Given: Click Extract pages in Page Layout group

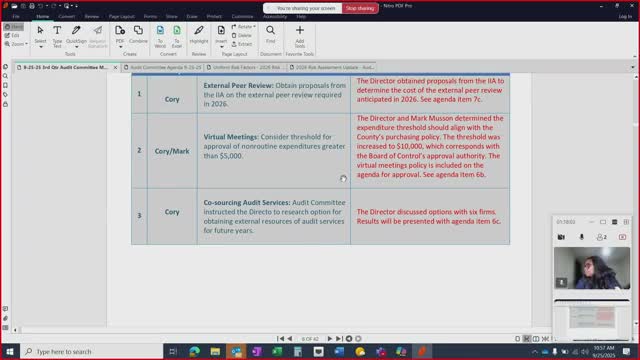Looking at the screenshot, I should [x=242, y=44].
